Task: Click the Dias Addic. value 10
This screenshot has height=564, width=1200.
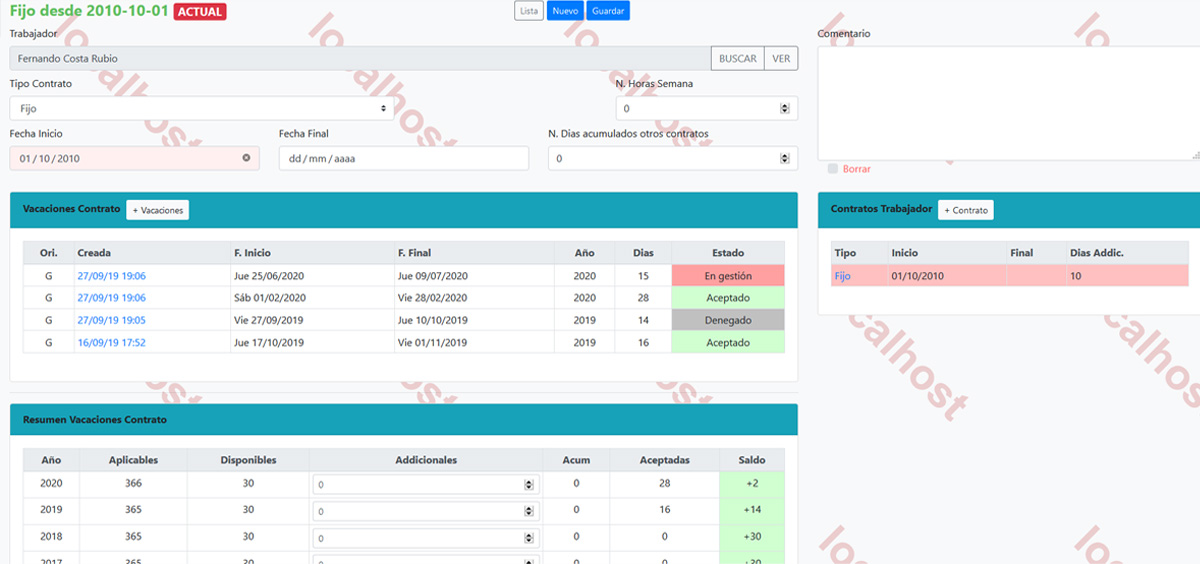Action: pyautogui.click(x=1075, y=276)
